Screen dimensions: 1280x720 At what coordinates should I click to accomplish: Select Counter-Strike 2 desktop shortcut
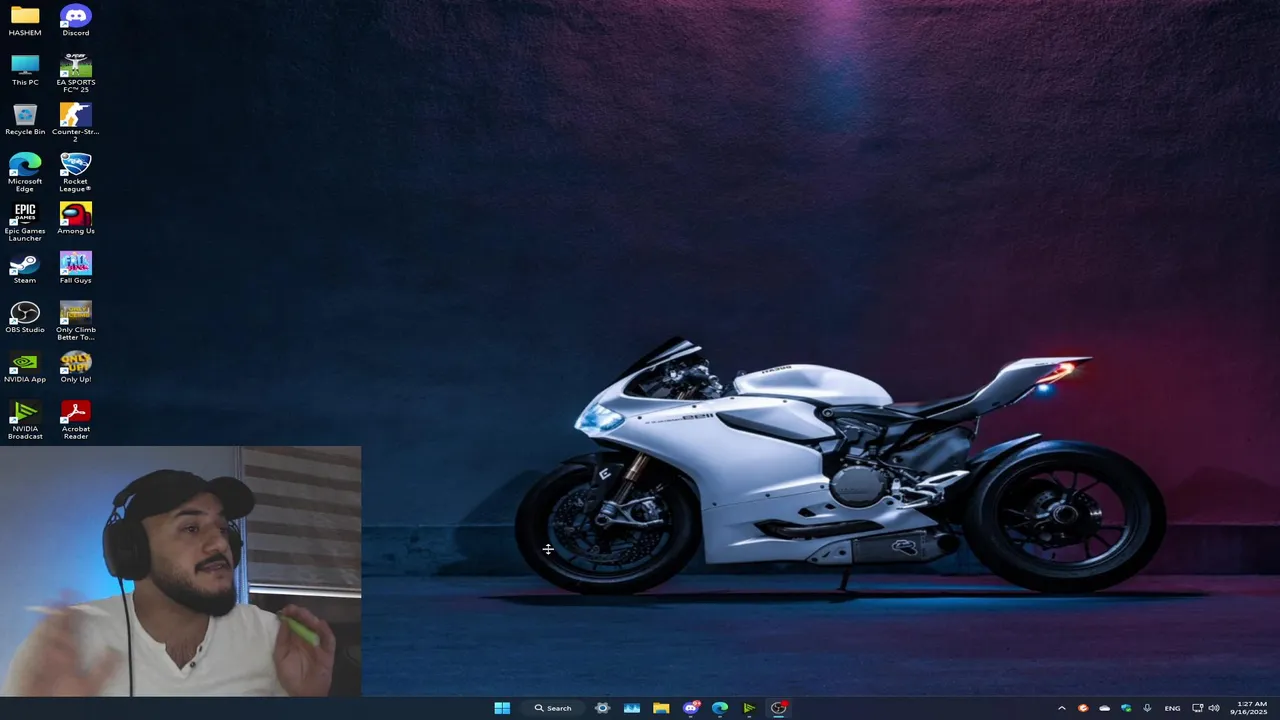[75, 122]
